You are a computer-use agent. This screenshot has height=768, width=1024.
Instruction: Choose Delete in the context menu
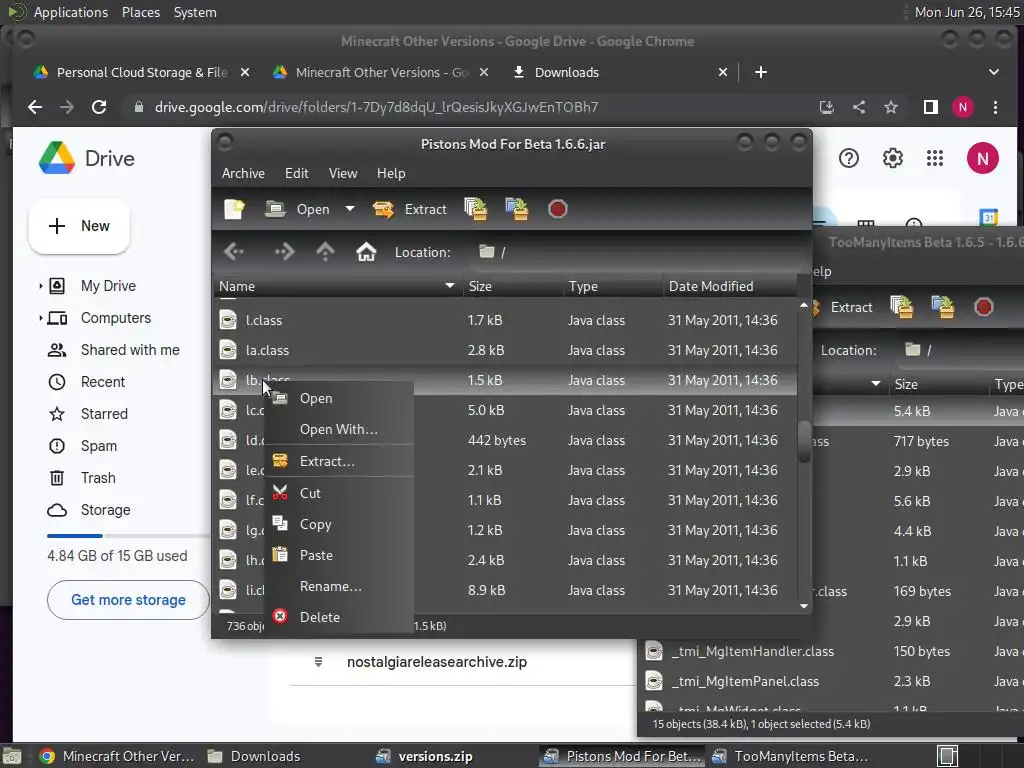coord(339,617)
